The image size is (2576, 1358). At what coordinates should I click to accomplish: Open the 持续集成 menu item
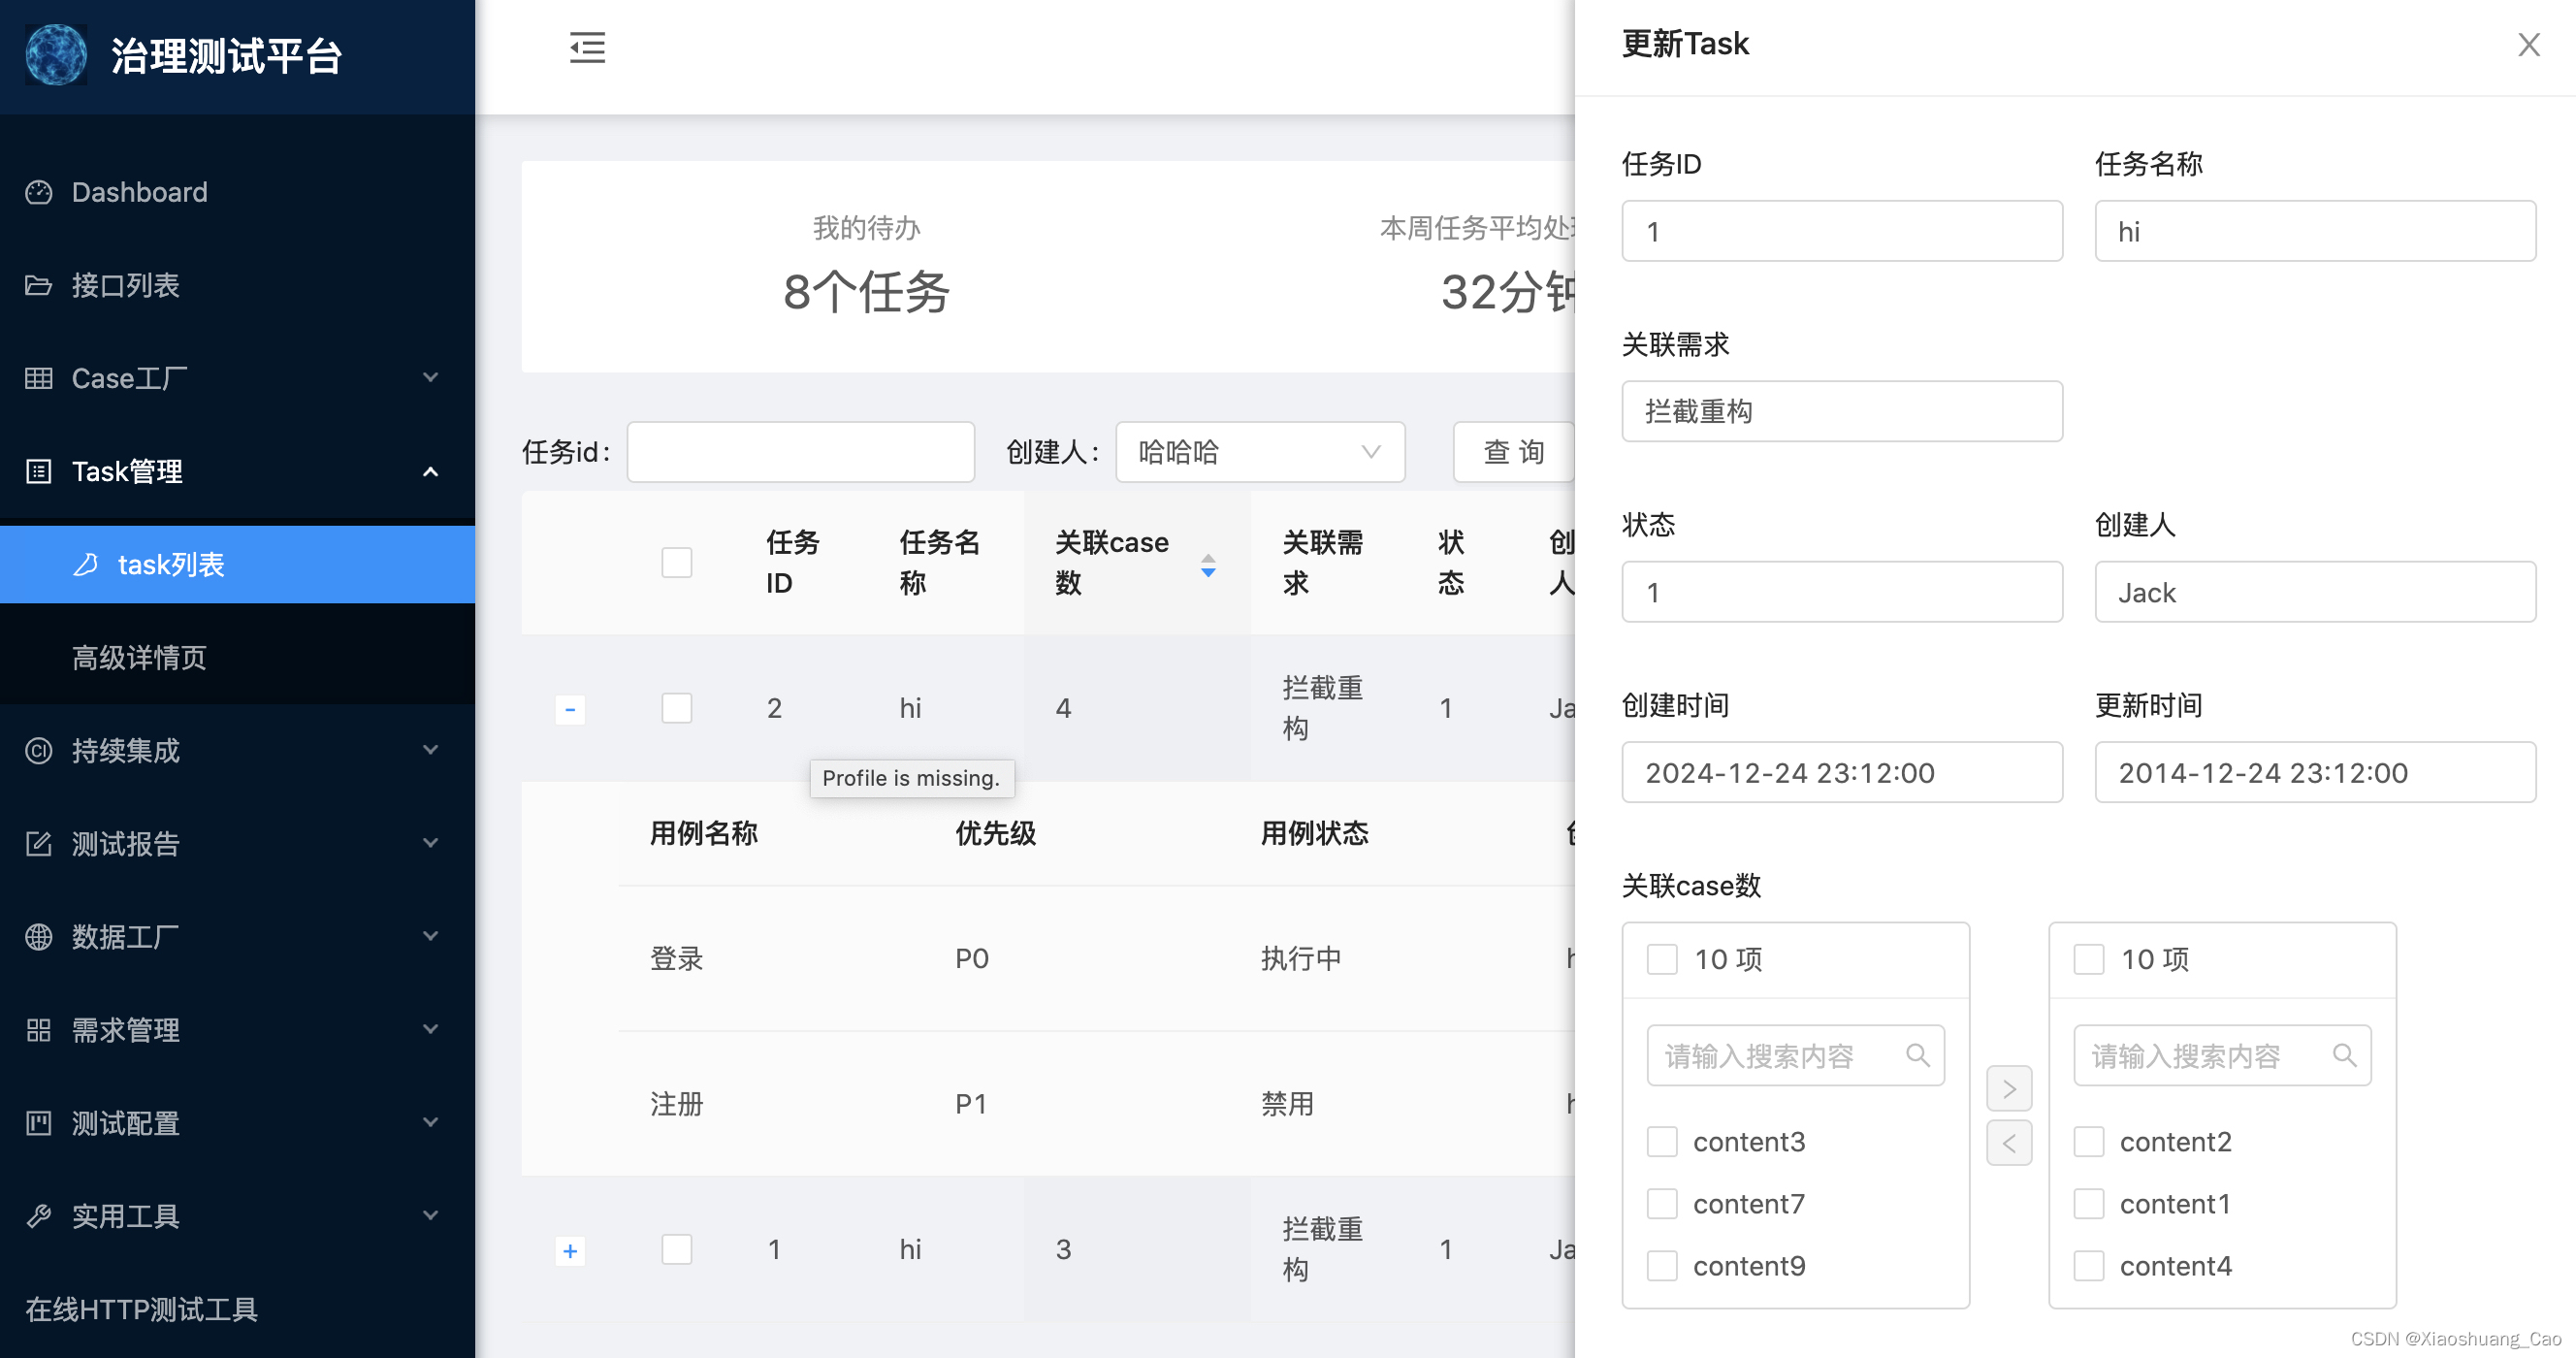pos(237,750)
